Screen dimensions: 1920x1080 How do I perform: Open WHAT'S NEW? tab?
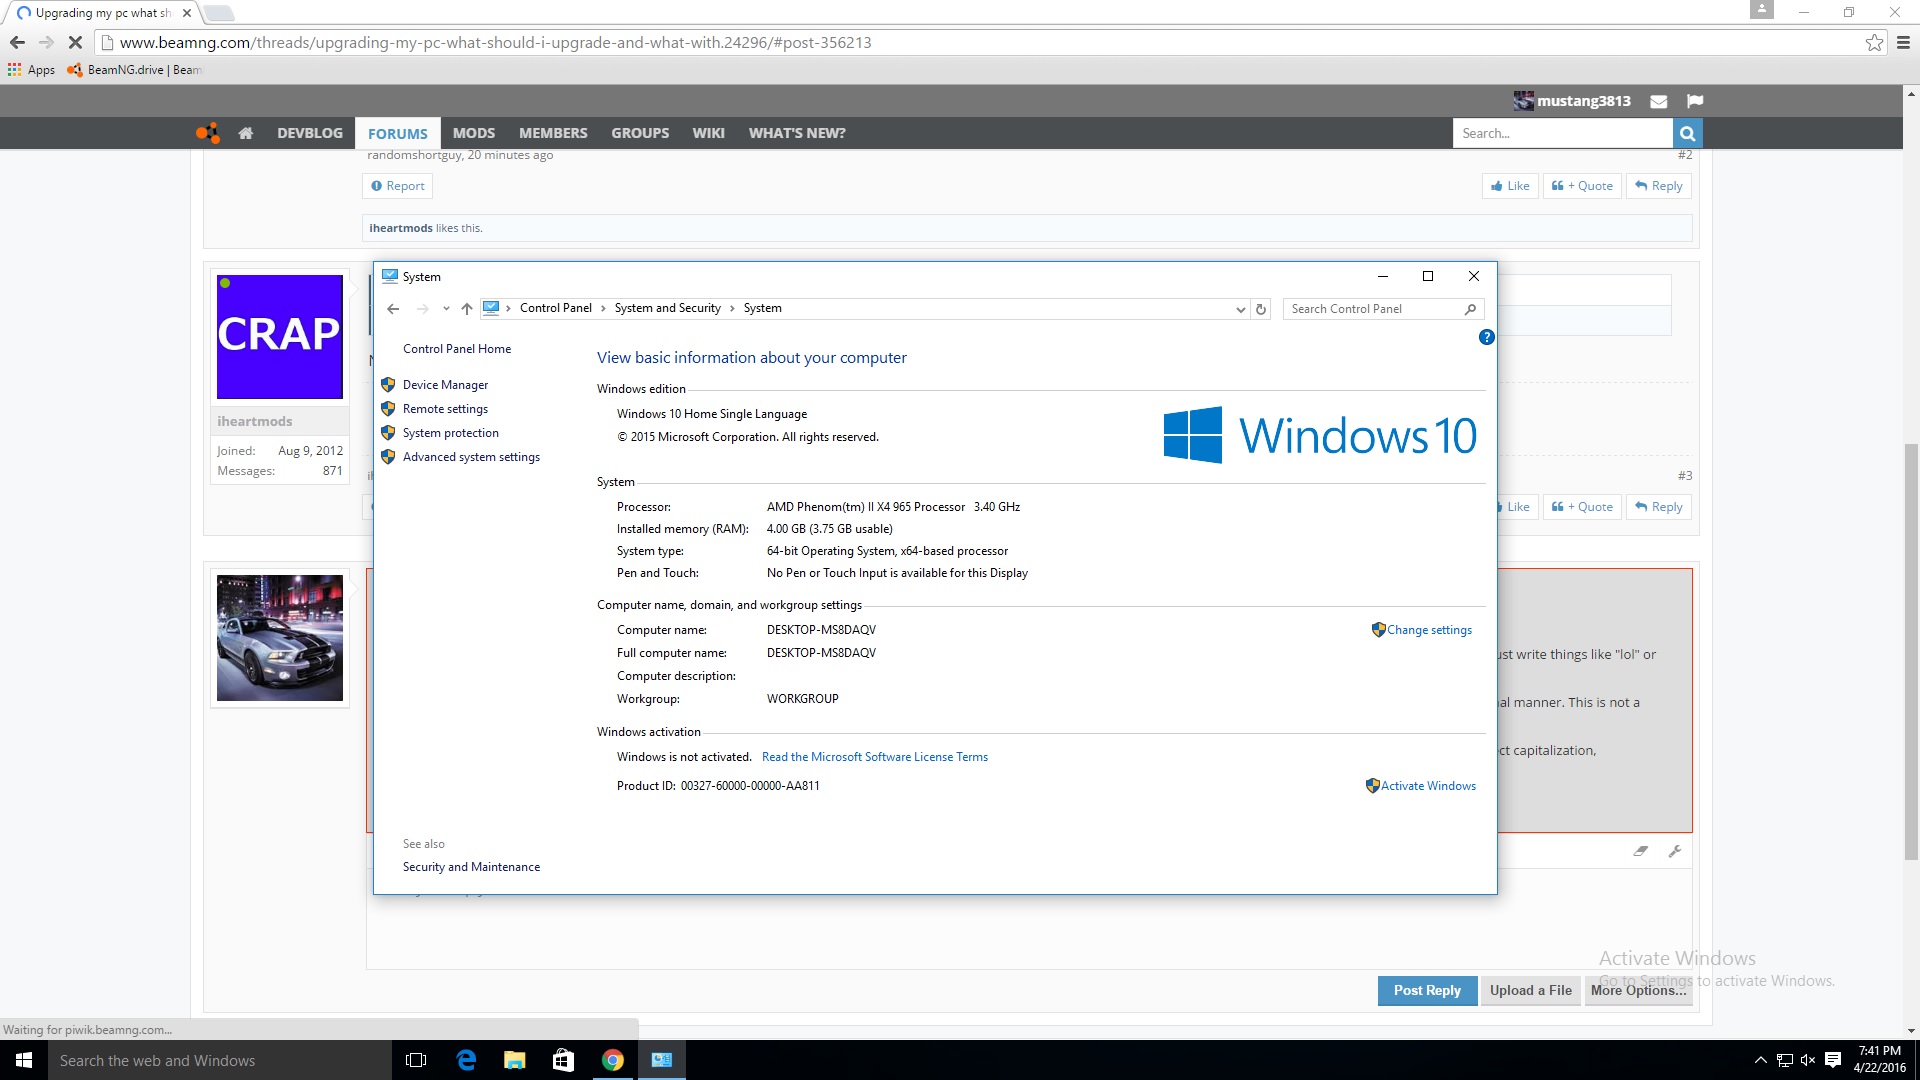coord(797,133)
